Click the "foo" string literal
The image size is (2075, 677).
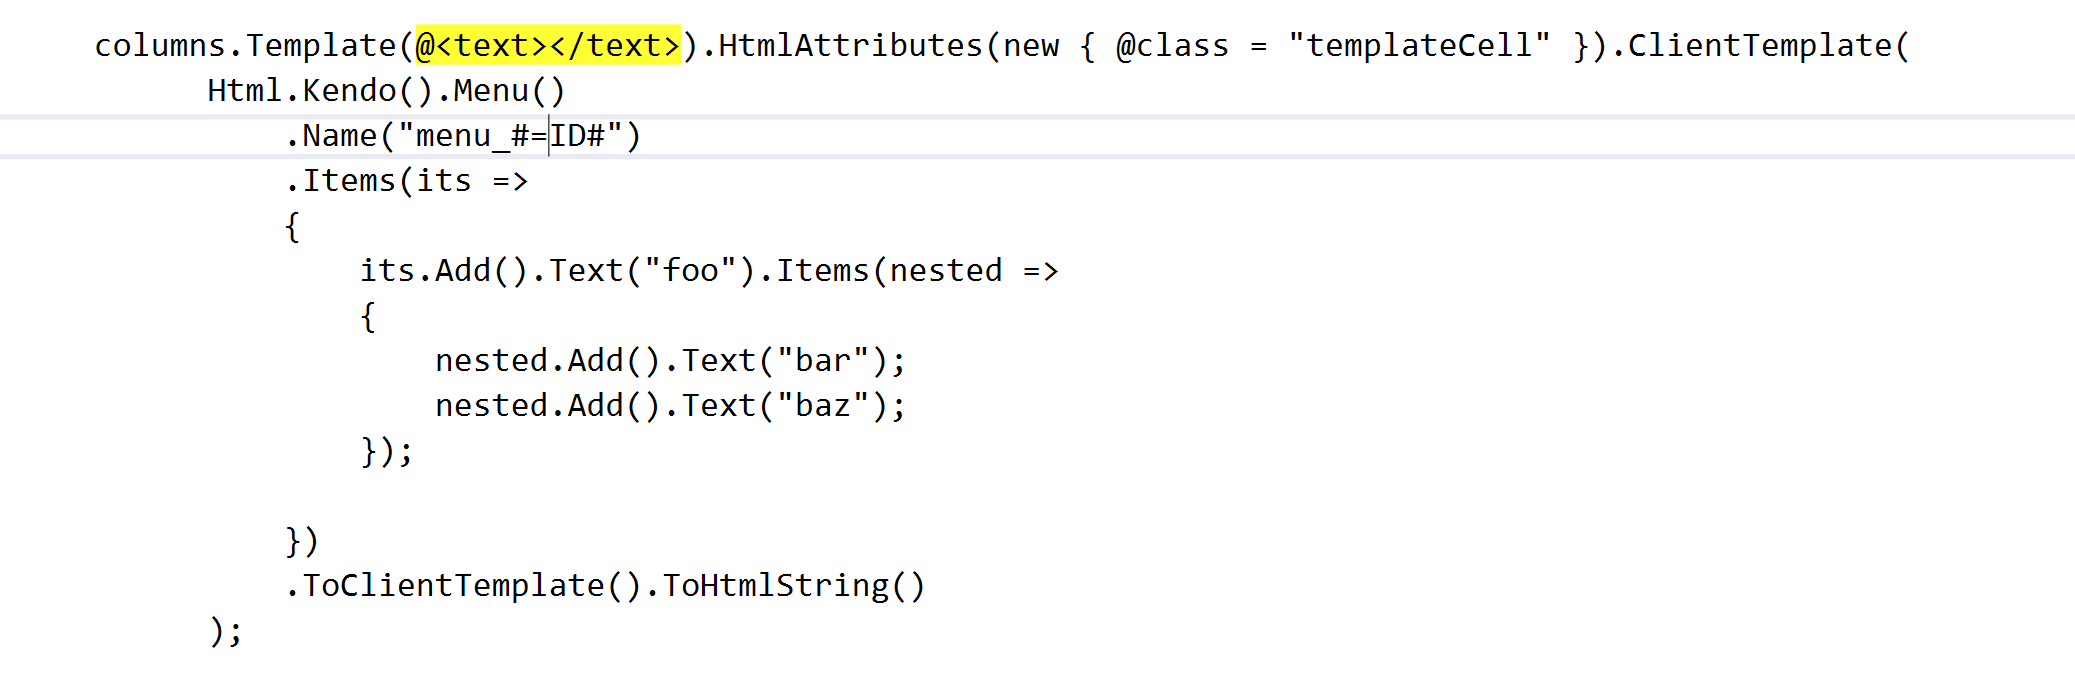[x=690, y=271]
